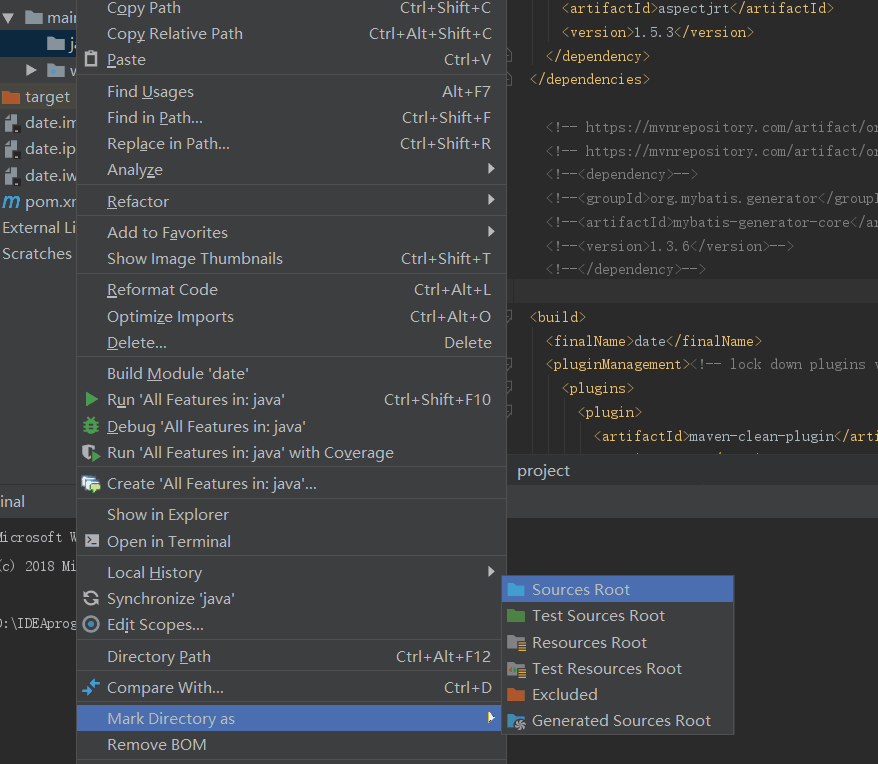Select Show Image Thumbnails entry

point(291,259)
